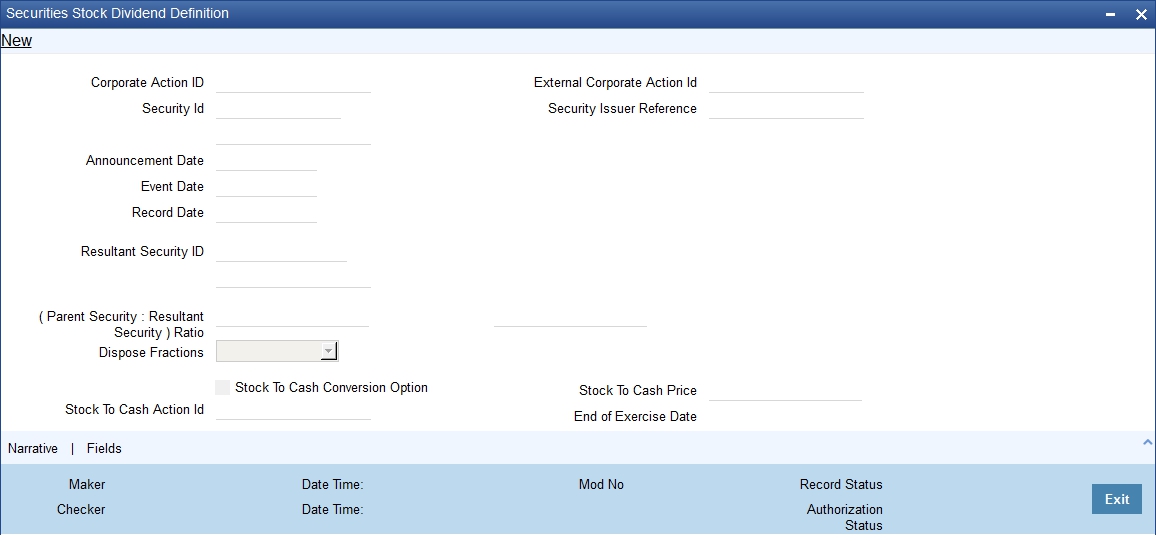Screen dimensions: 1156x541
Task: Open the Dispose Fractions dropdown
Action: point(329,352)
